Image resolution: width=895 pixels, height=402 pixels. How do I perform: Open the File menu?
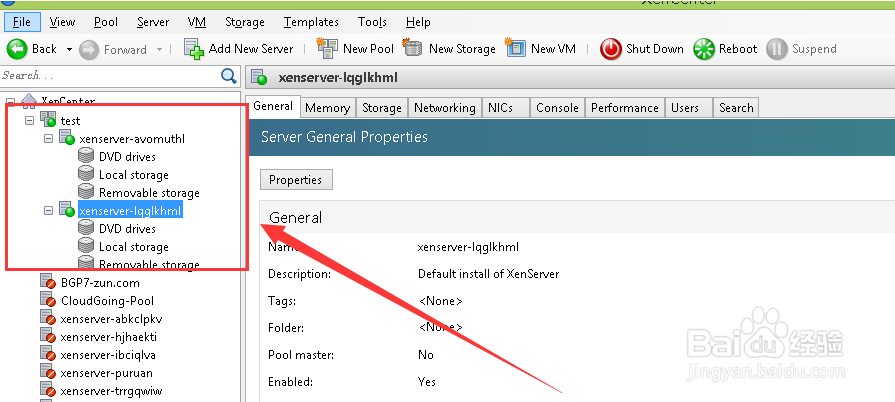coord(22,22)
